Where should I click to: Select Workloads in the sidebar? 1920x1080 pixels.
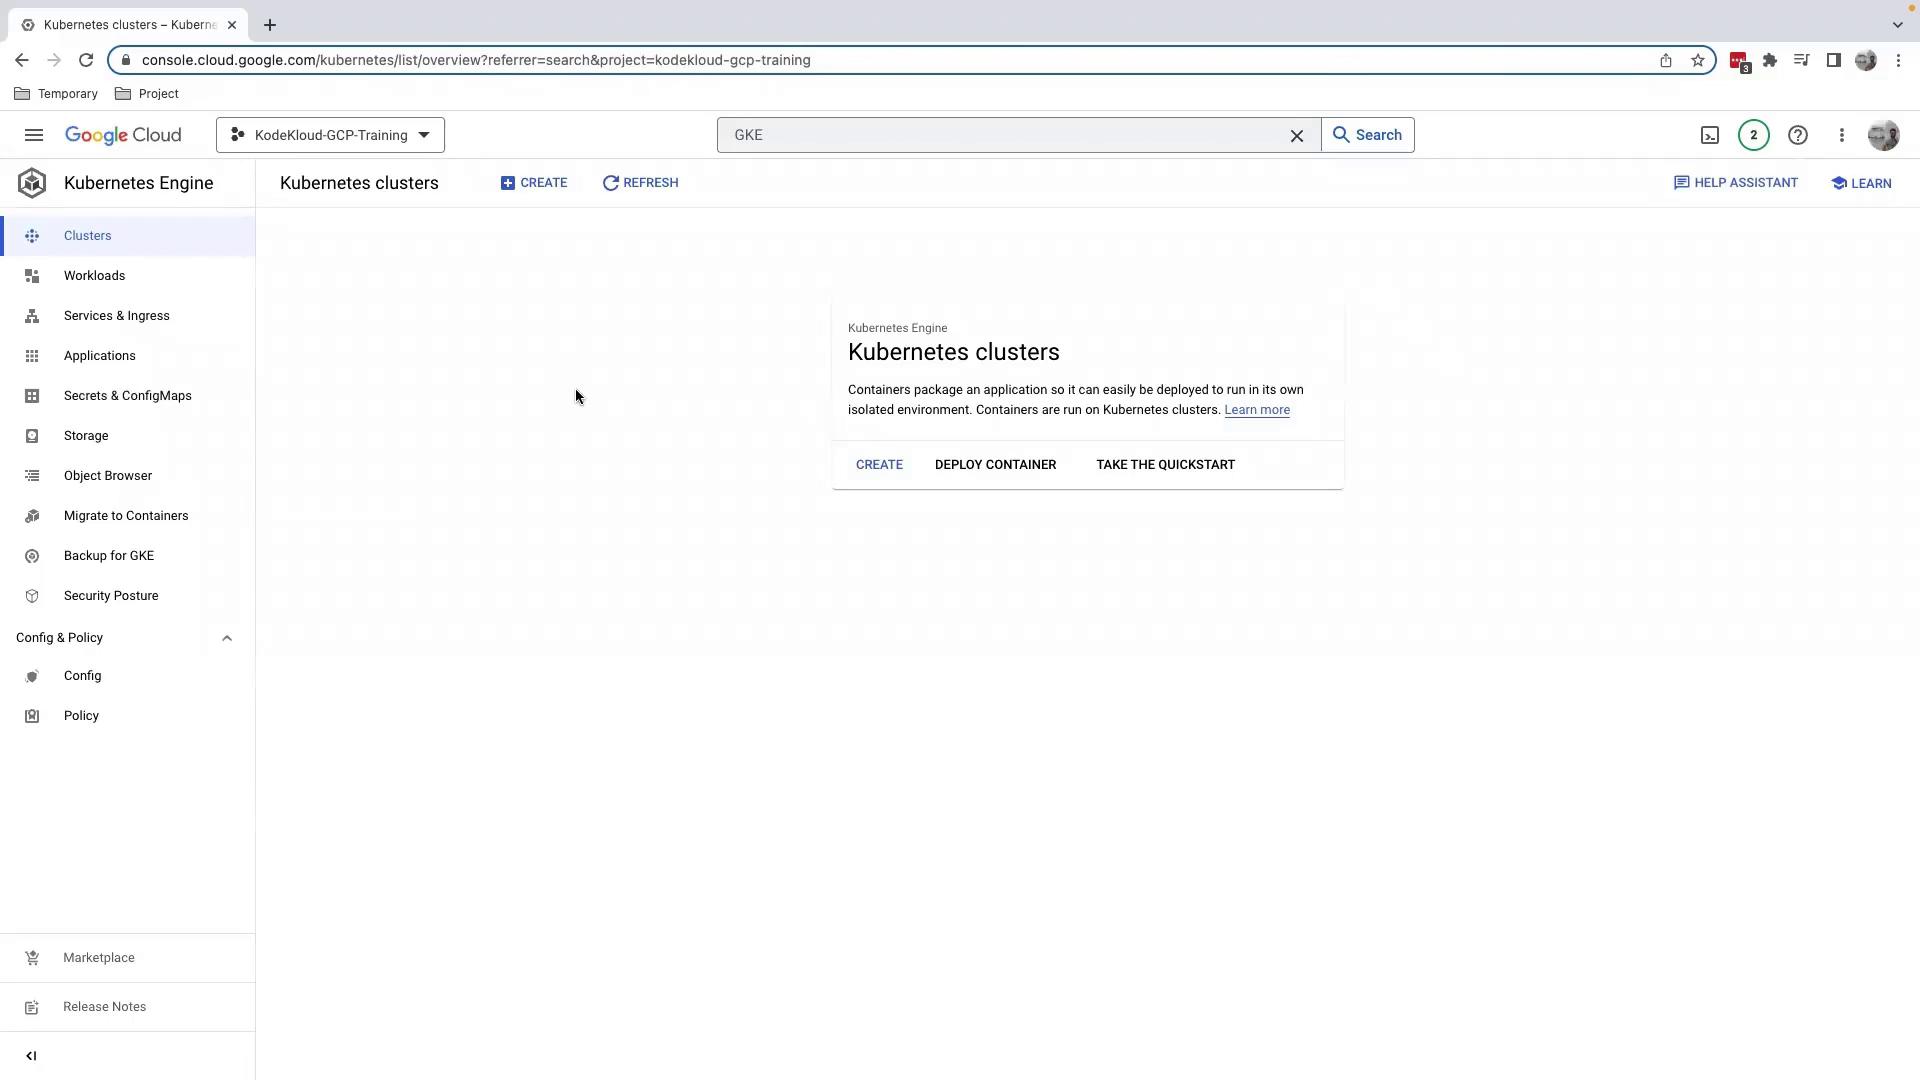pos(94,276)
